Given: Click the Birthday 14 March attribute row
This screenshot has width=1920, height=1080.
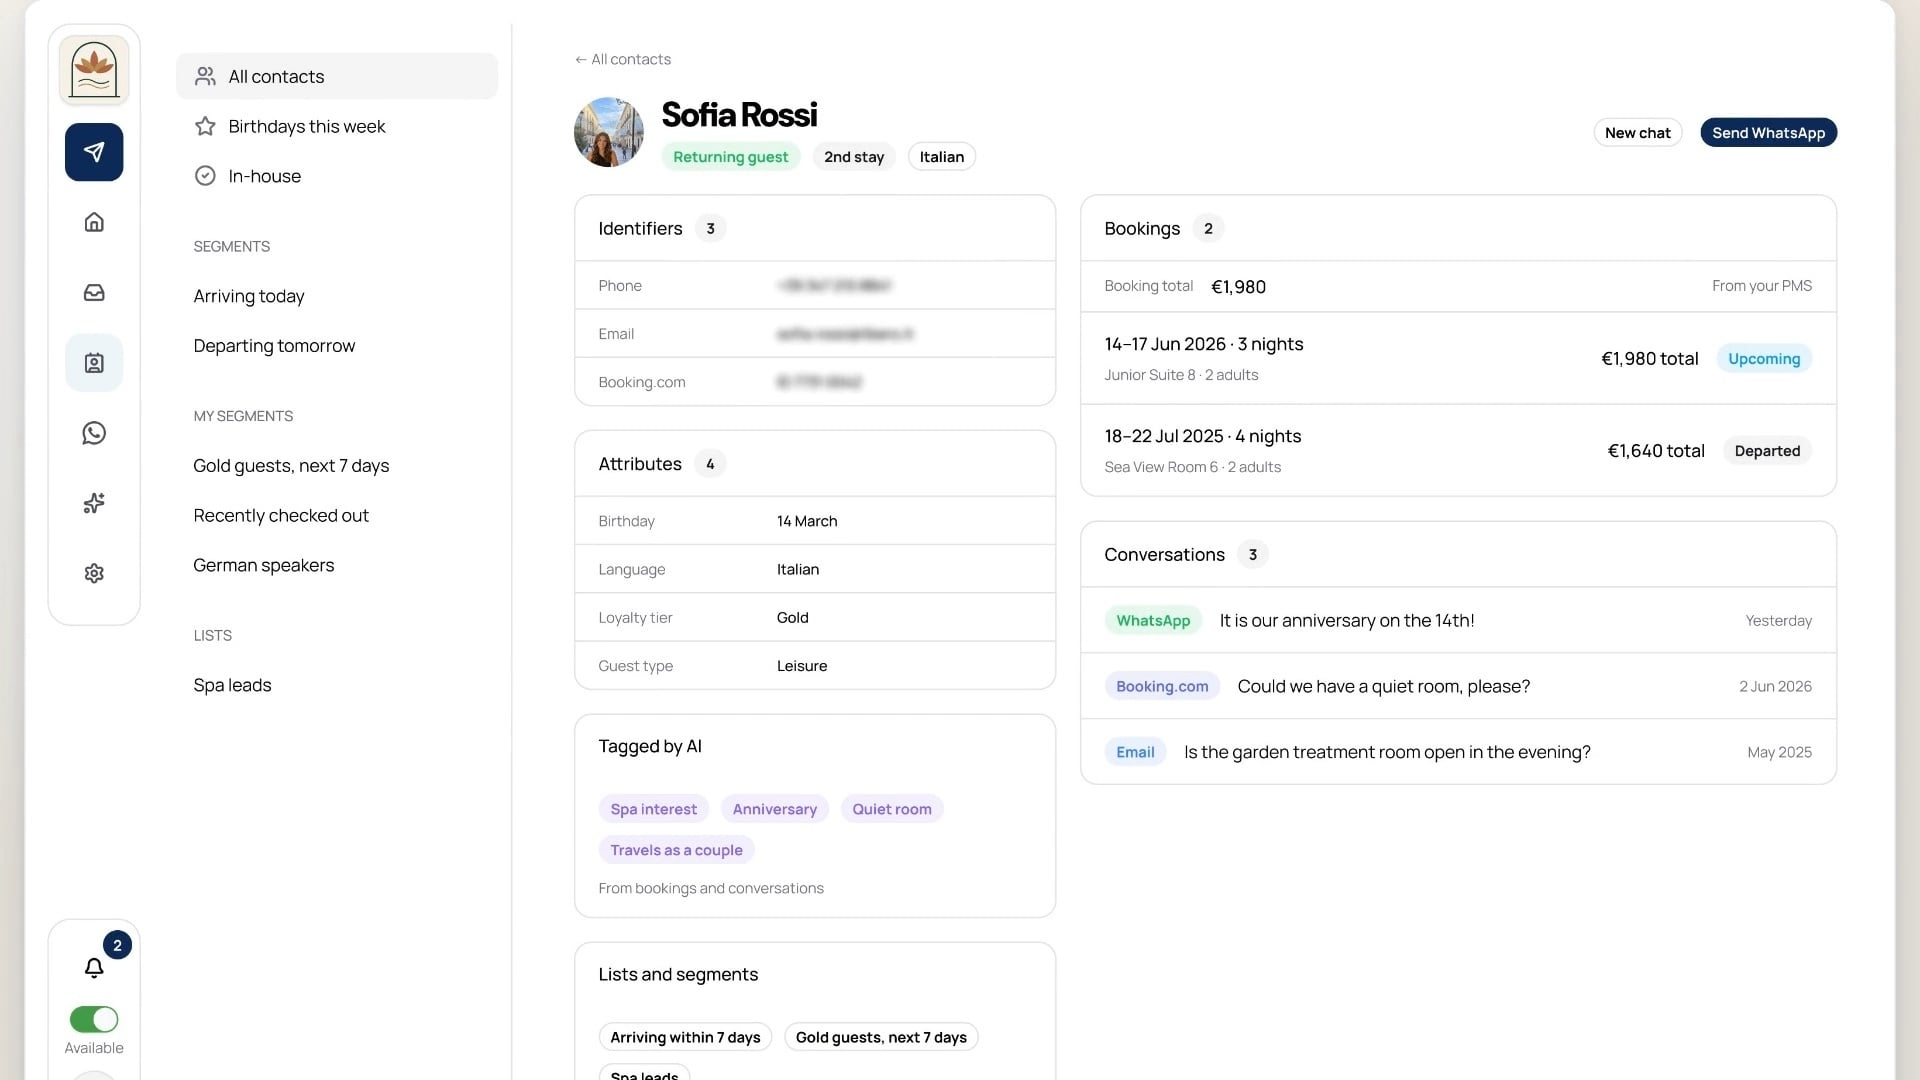Looking at the screenshot, I should [x=815, y=521].
